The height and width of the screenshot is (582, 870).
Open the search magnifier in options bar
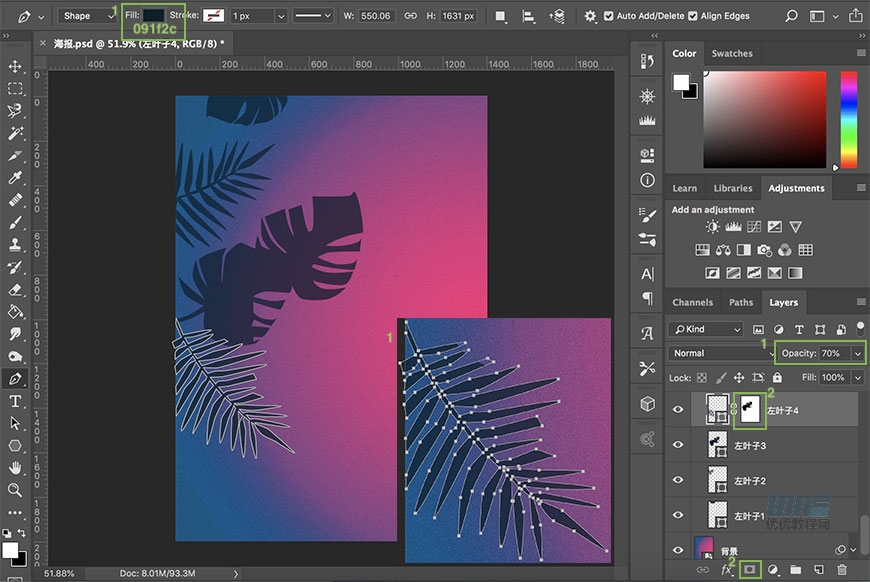791,16
